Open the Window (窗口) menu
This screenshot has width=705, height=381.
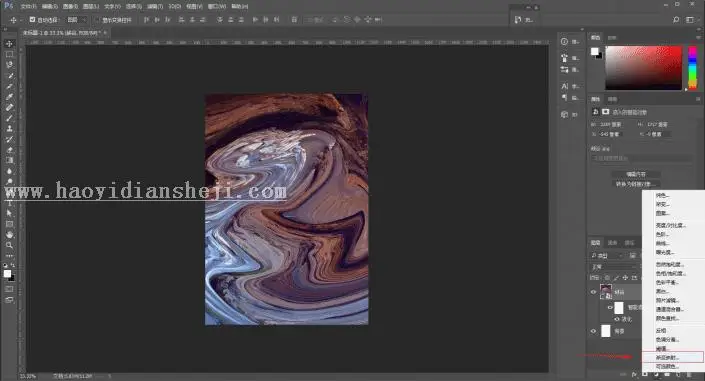[217, 6]
